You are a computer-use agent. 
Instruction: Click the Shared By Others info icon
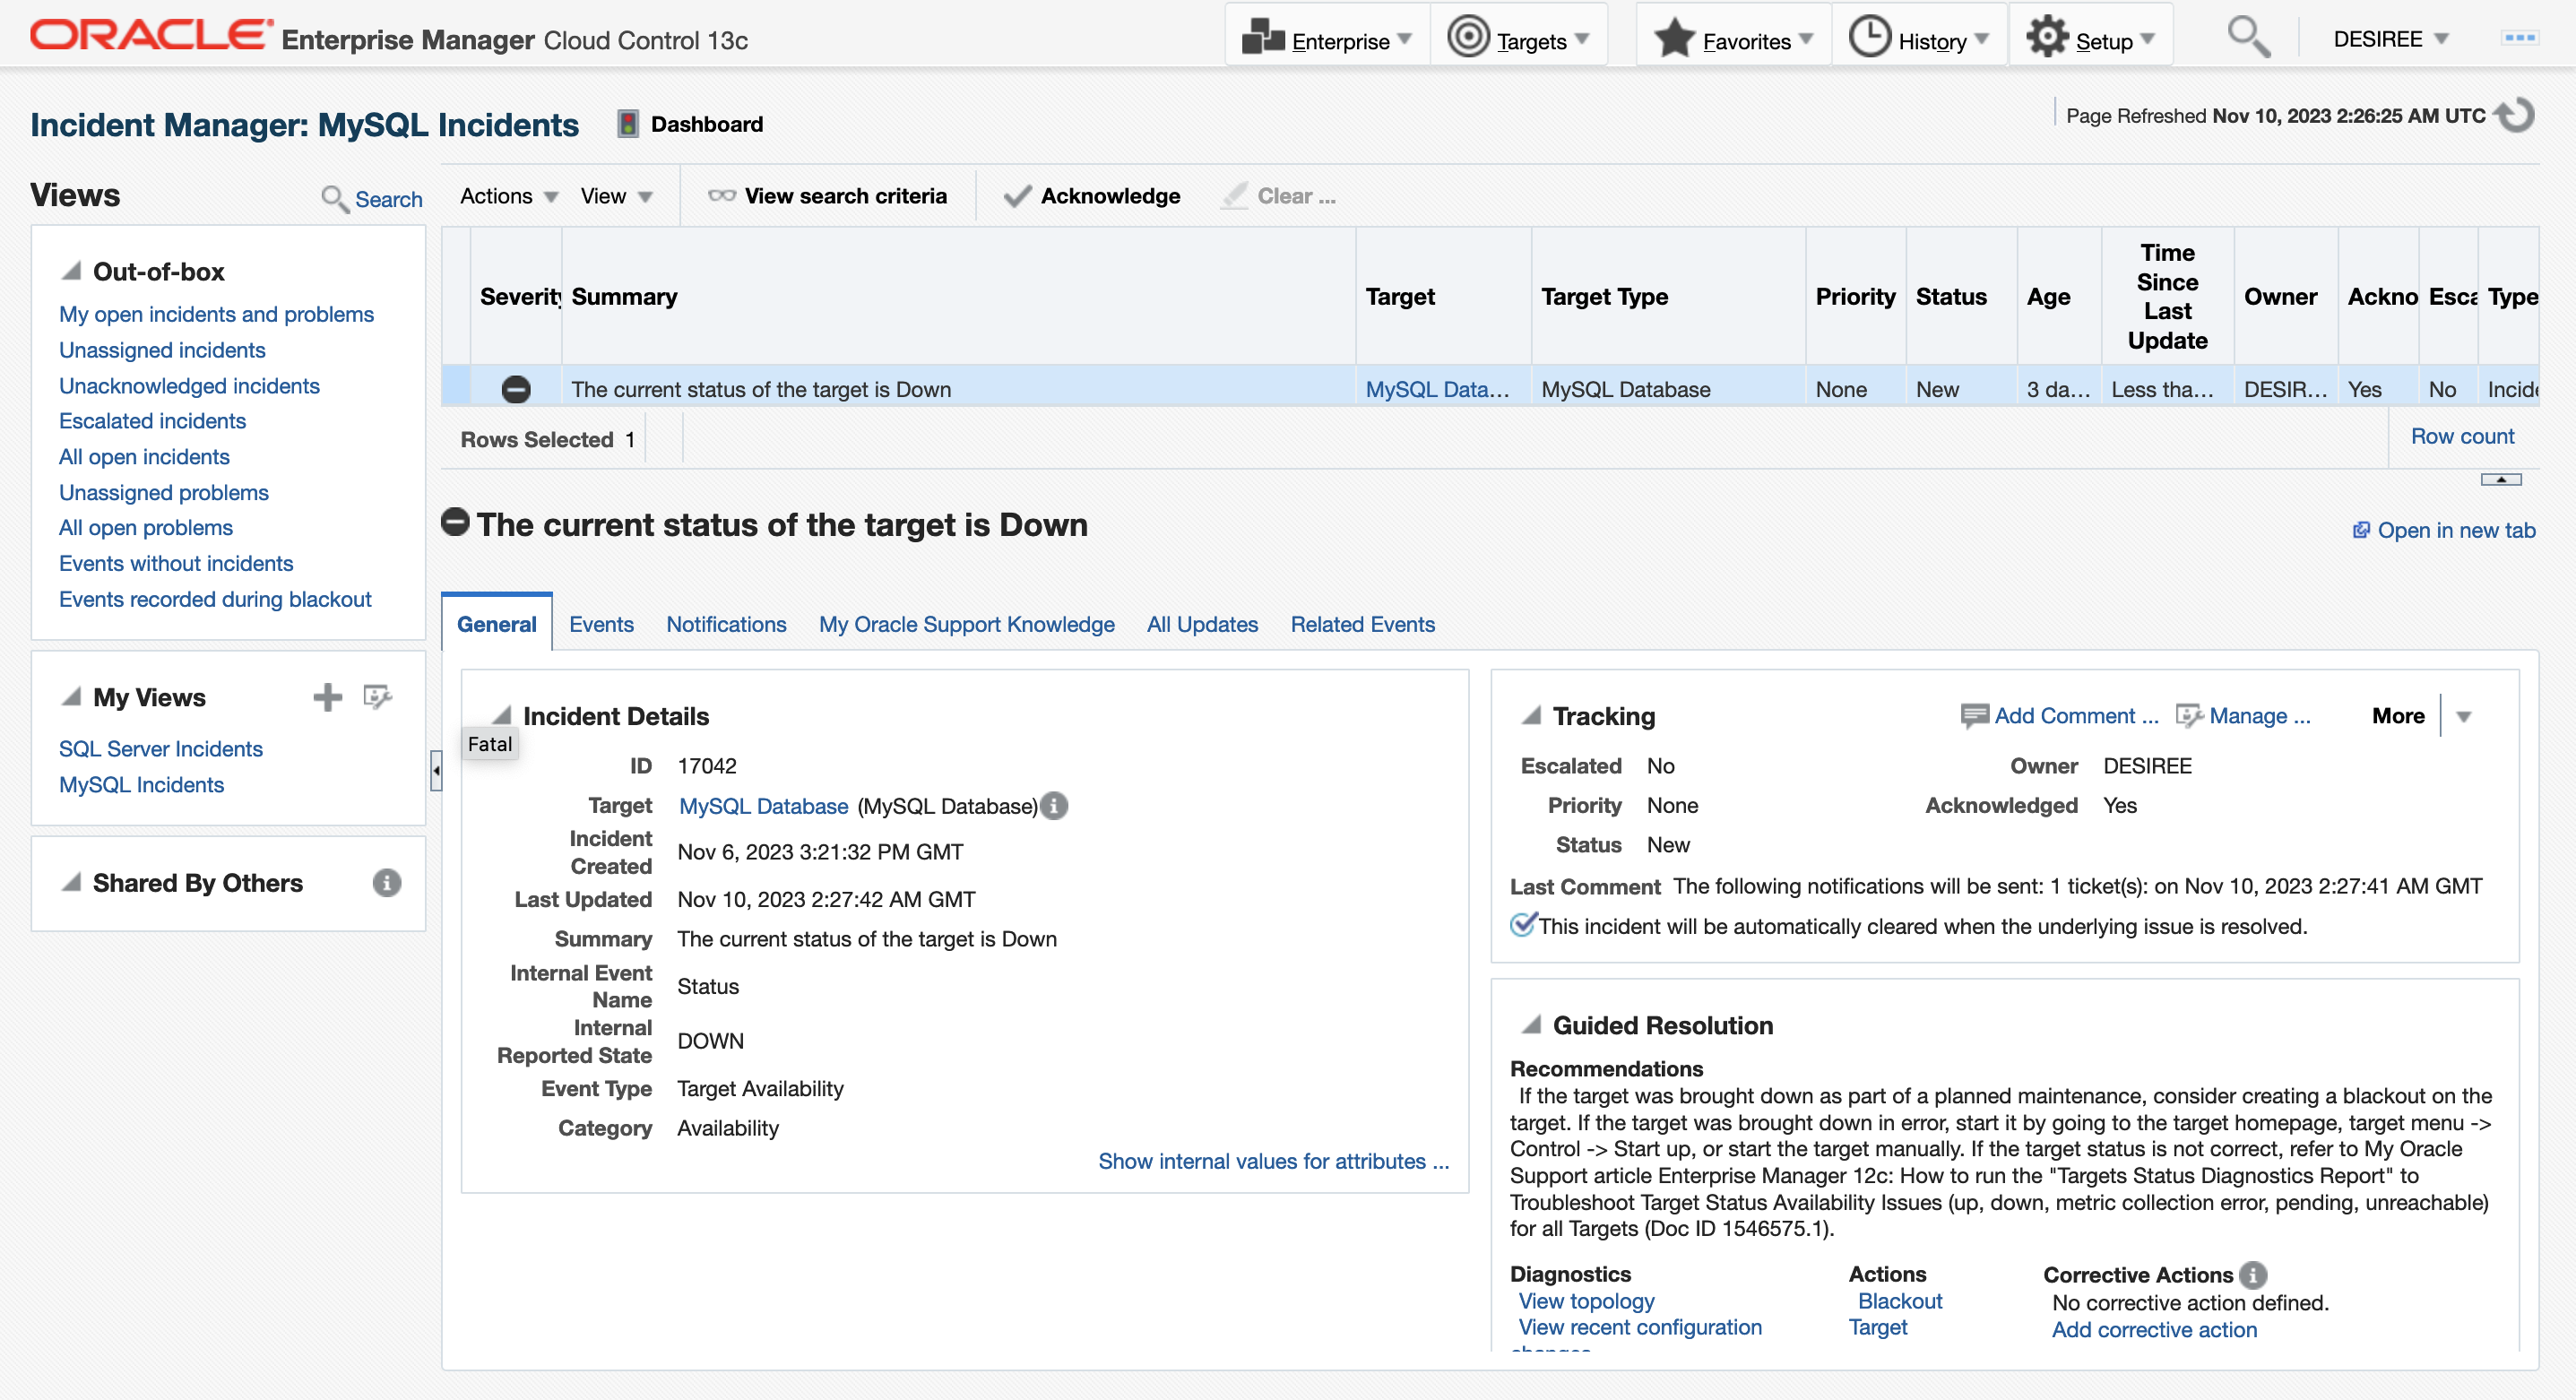(387, 883)
